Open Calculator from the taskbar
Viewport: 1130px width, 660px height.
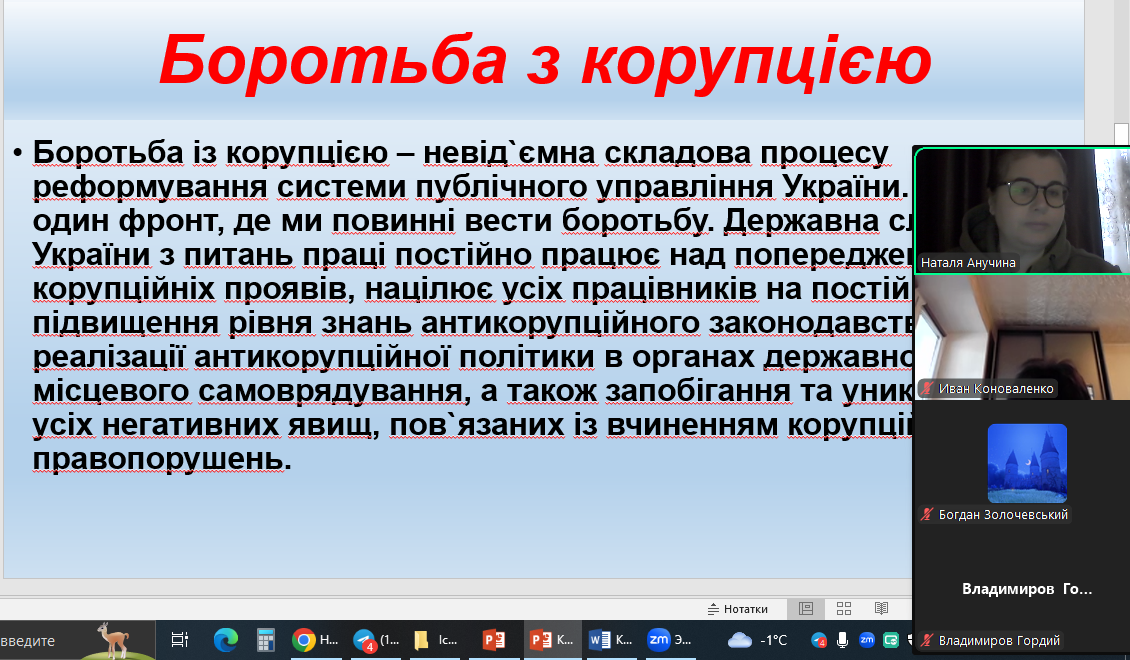click(265, 640)
